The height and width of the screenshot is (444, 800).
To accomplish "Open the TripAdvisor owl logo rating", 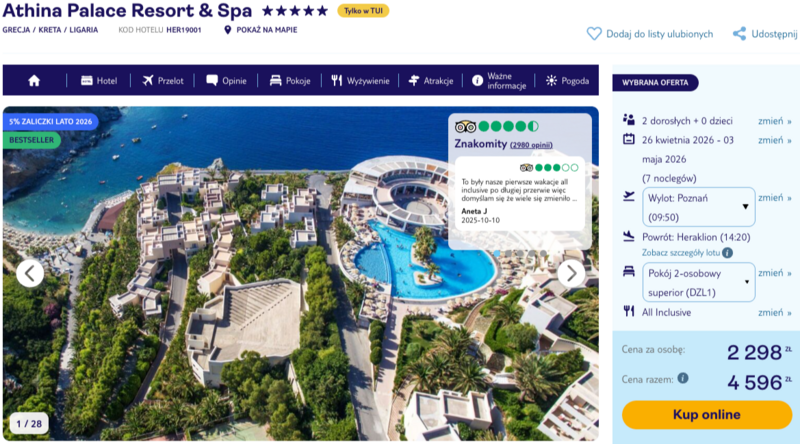I will 465,127.
